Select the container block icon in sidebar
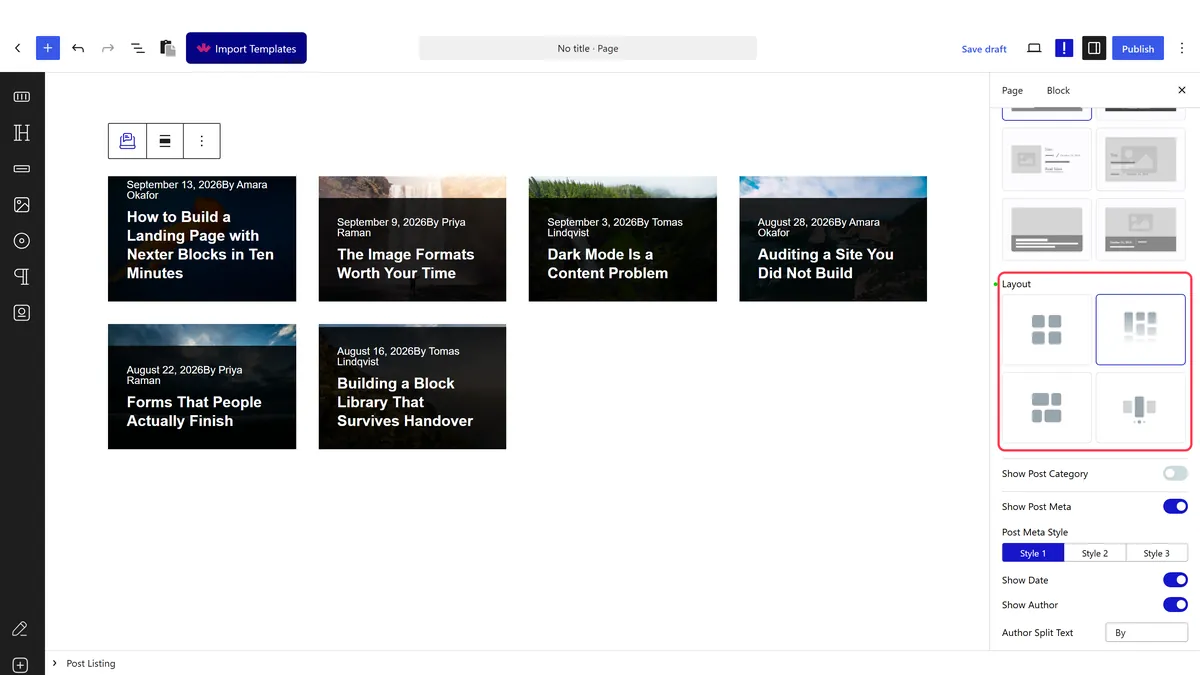The height and width of the screenshot is (675, 1200). pos(22,97)
